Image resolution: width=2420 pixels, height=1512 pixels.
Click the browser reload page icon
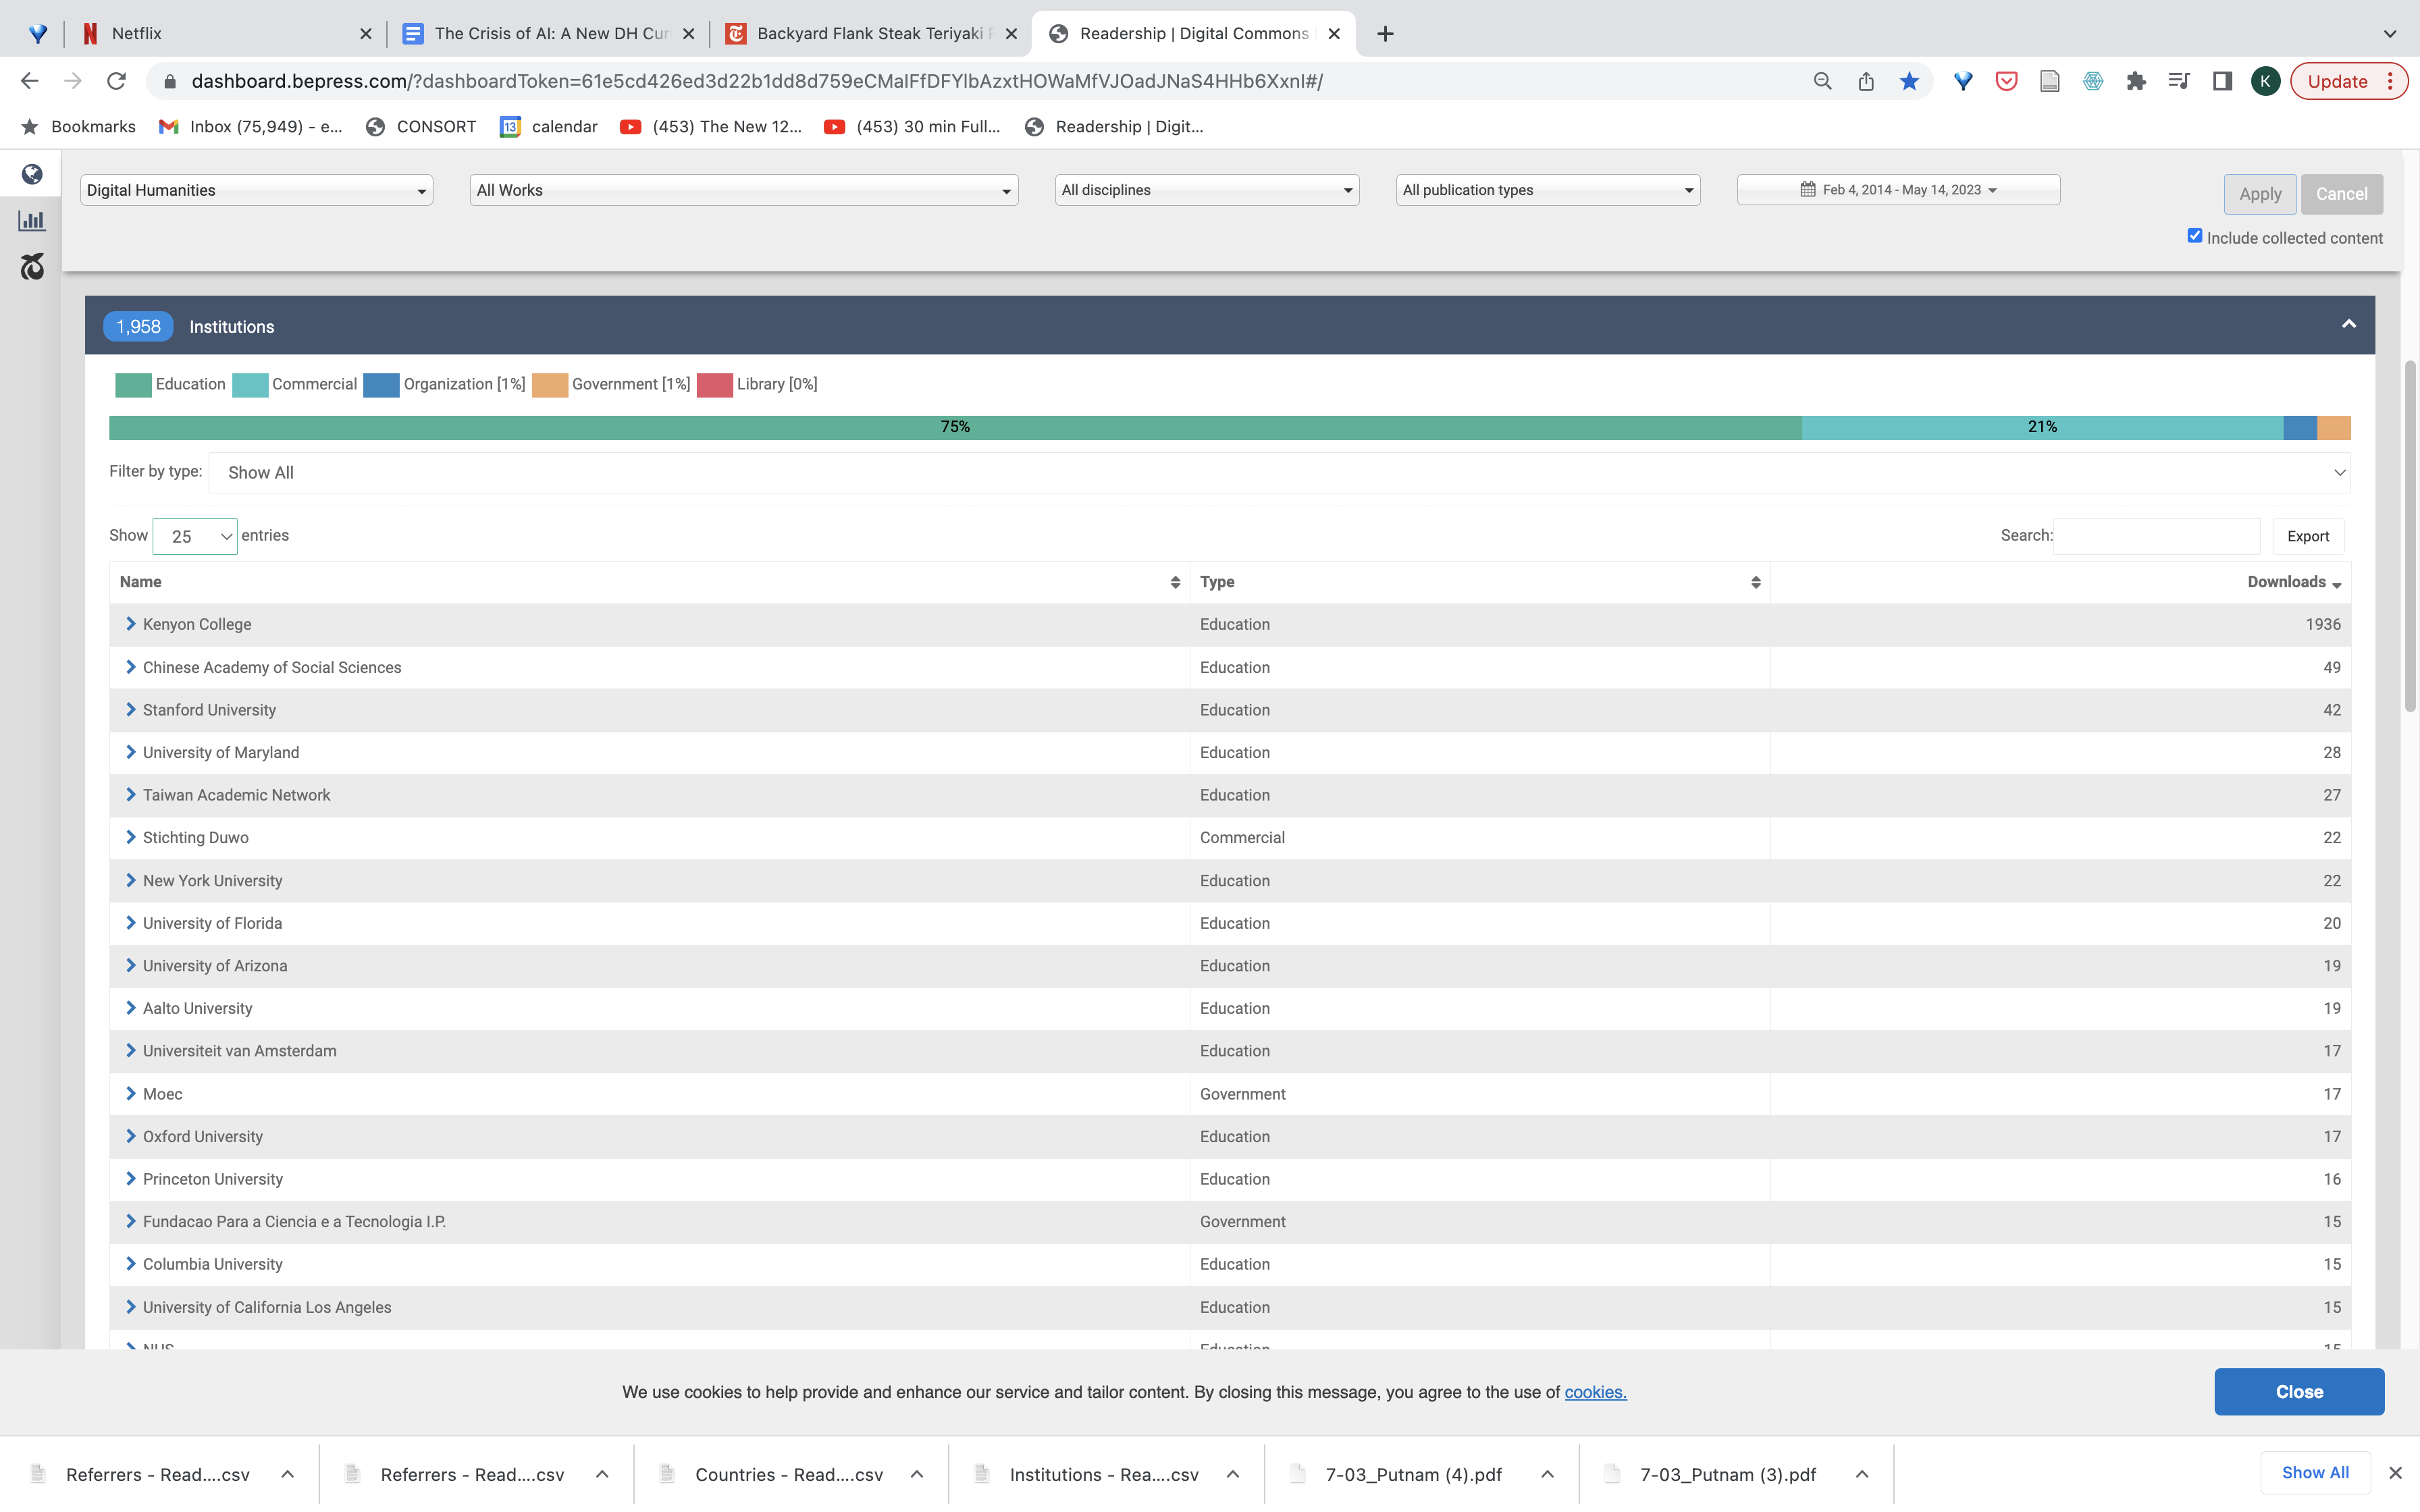(116, 81)
